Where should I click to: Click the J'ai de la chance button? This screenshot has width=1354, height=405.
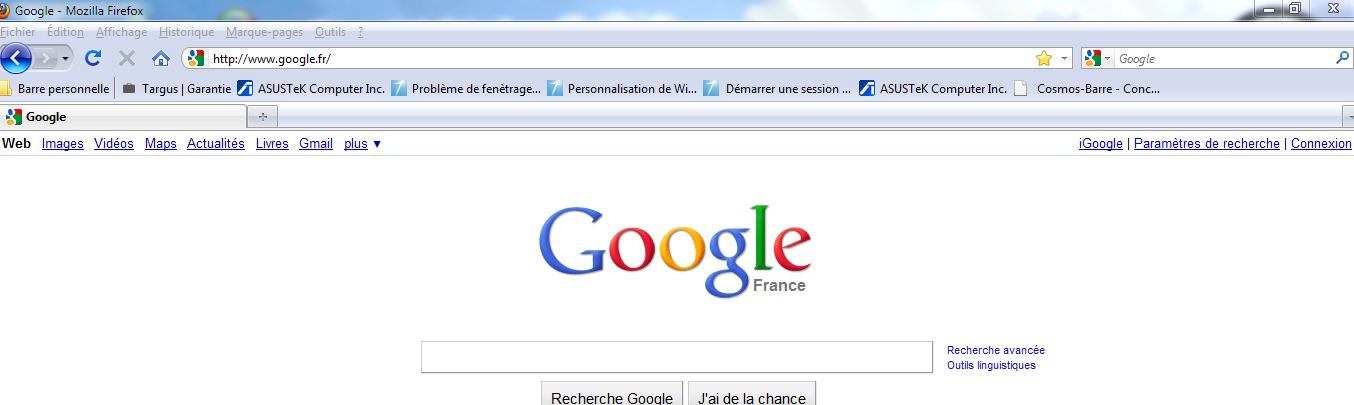coord(752,397)
